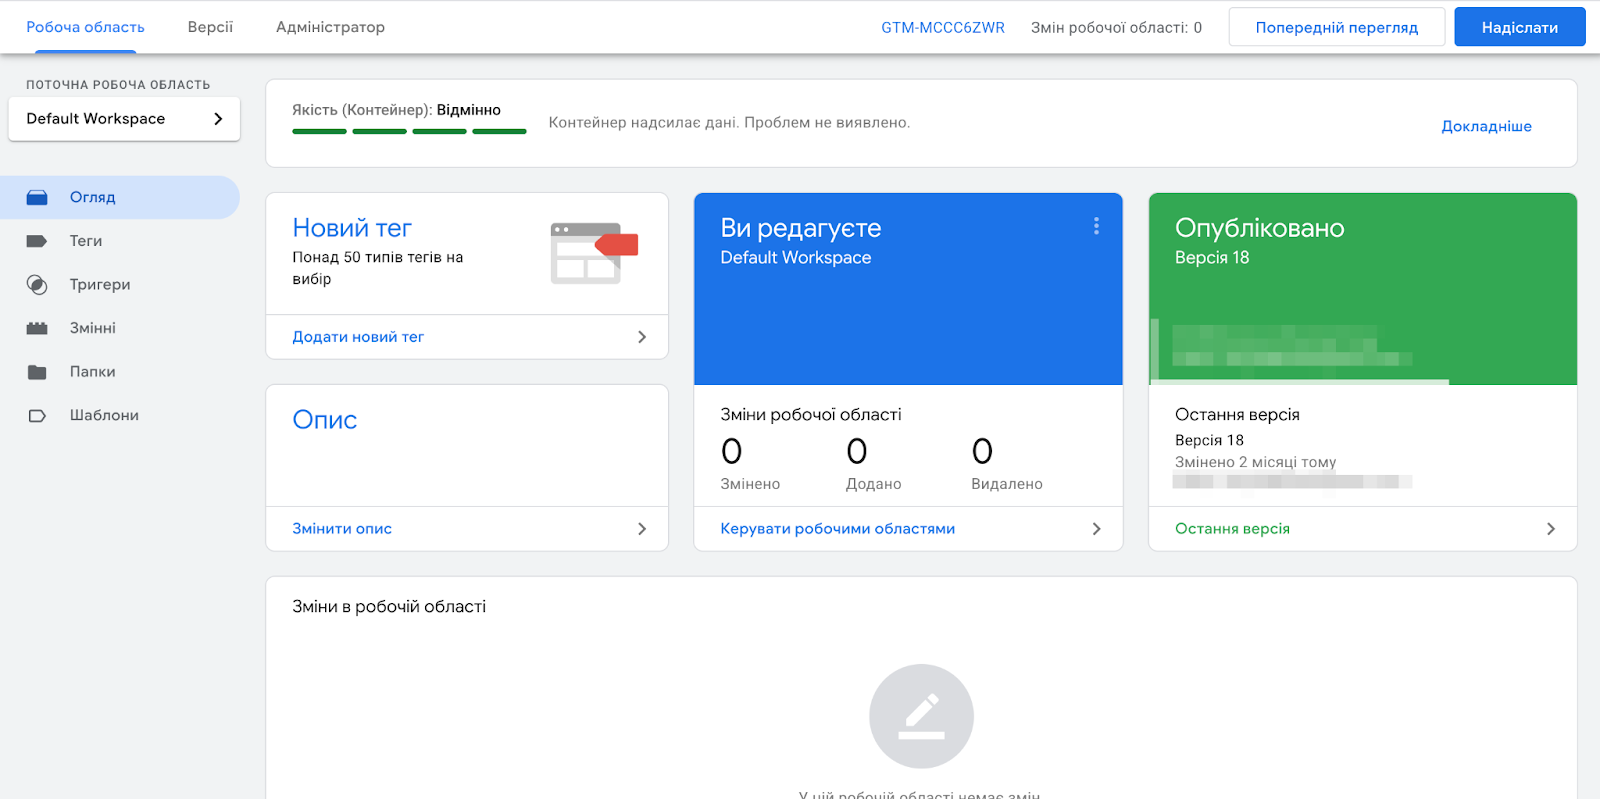Screen dimensions: 1600x799
Task: Click the Огляд briefcase icon in sidebar
Action: coord(37,197)
